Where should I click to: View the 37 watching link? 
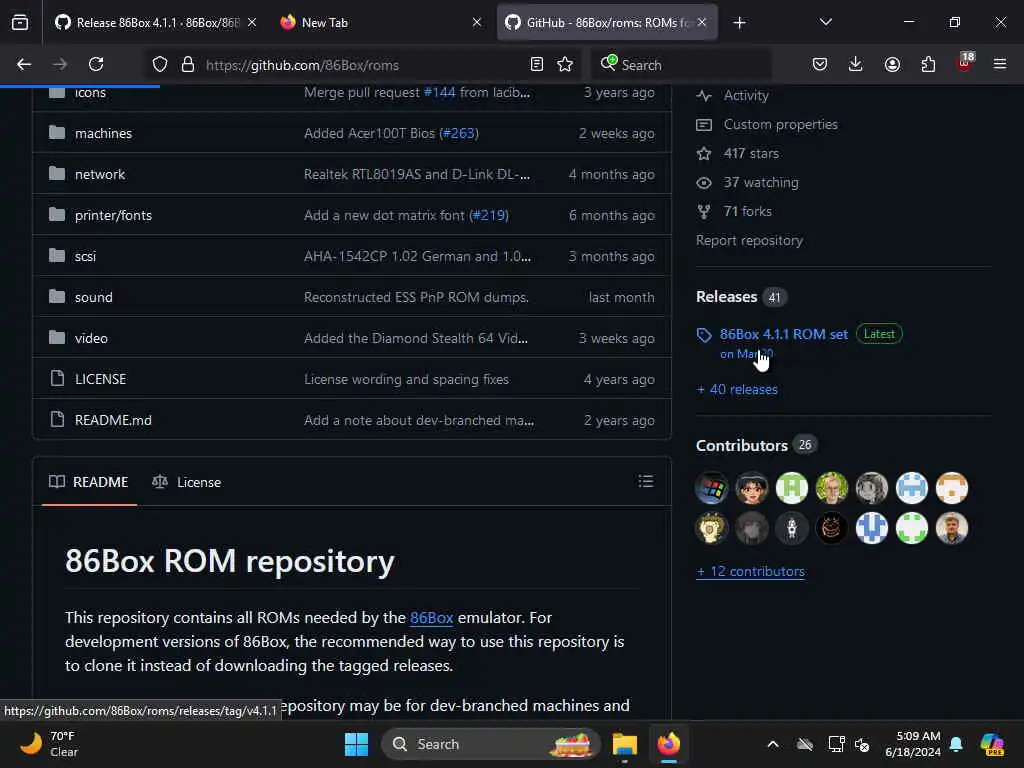tap(761, 182)
